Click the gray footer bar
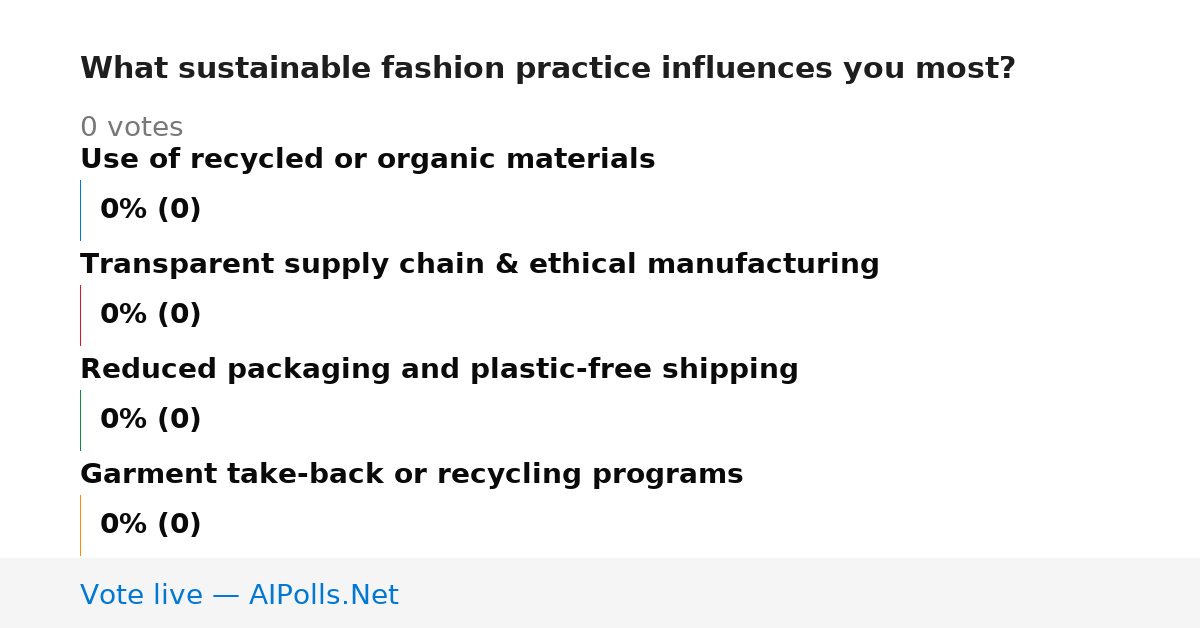The image size is (1200, 628). 600,593
